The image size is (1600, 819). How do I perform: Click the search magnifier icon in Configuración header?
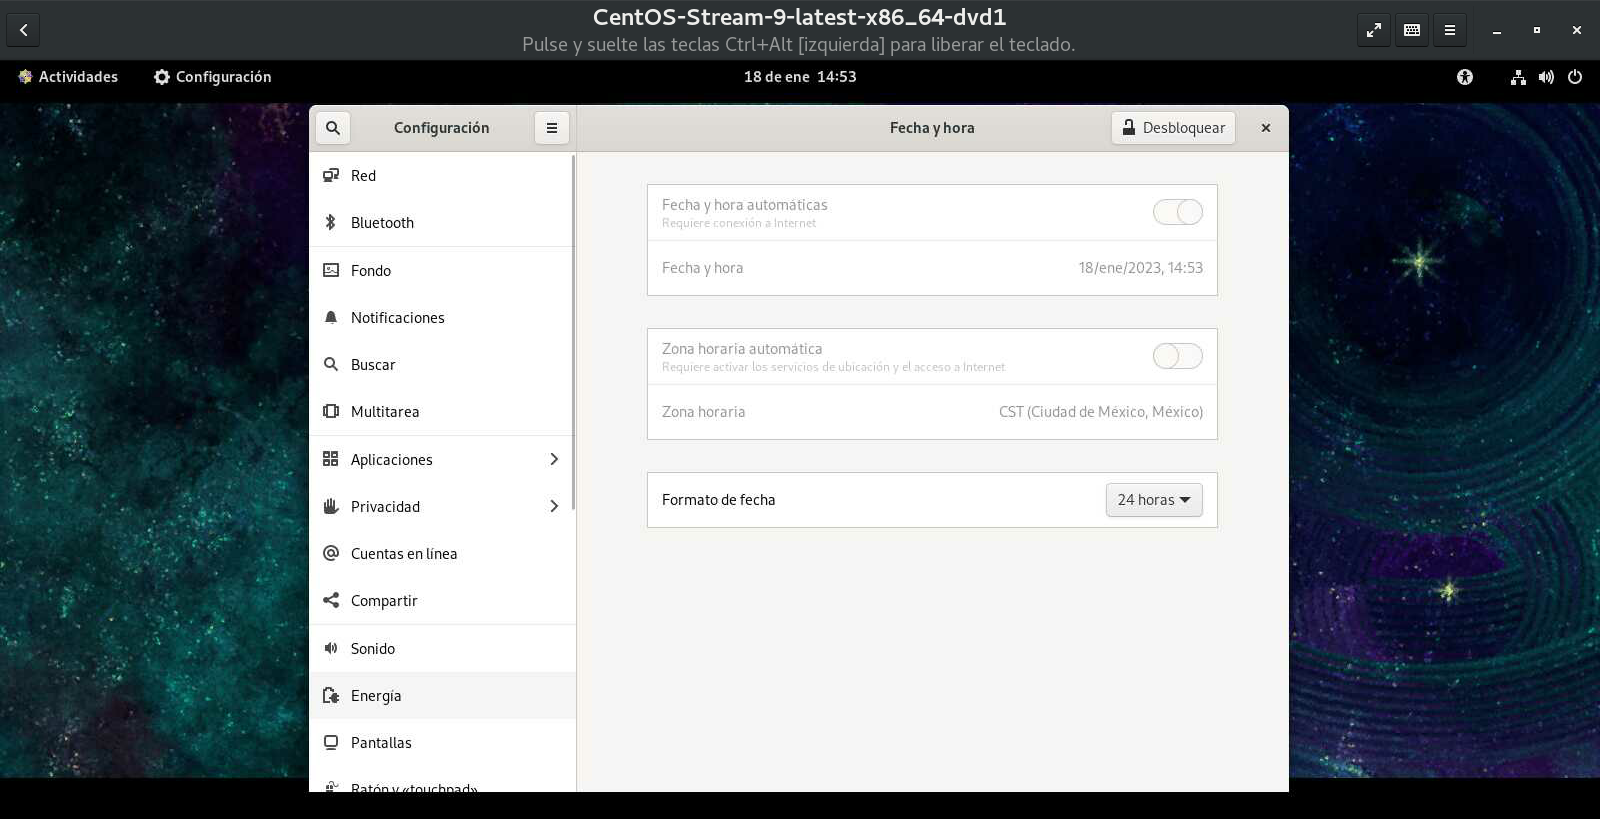click(333, 128)
